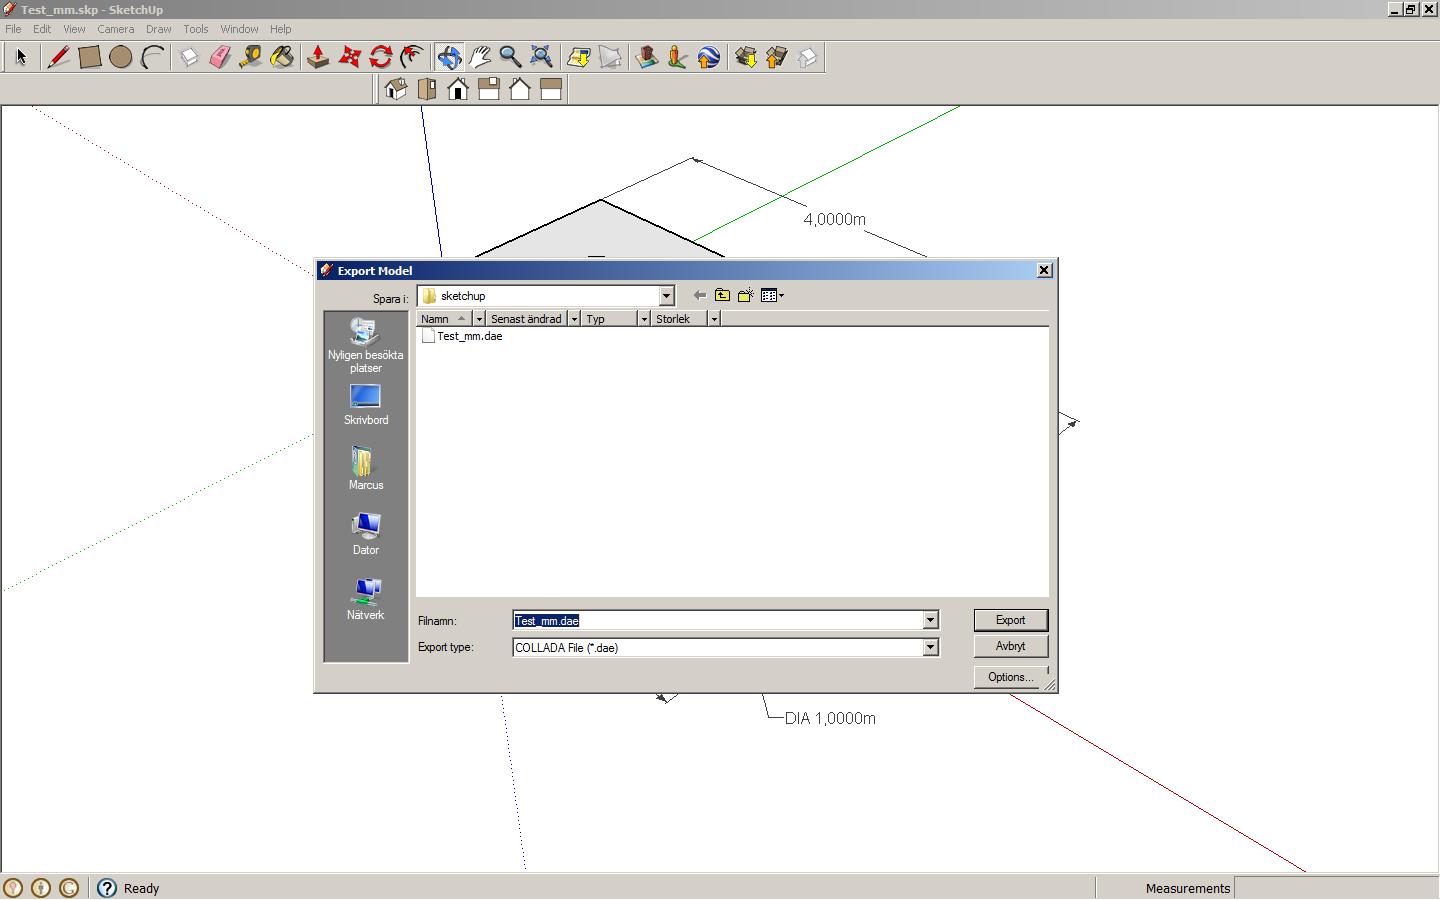
Task: Pick the Paint Bucket tool
Action: [282, 57]
